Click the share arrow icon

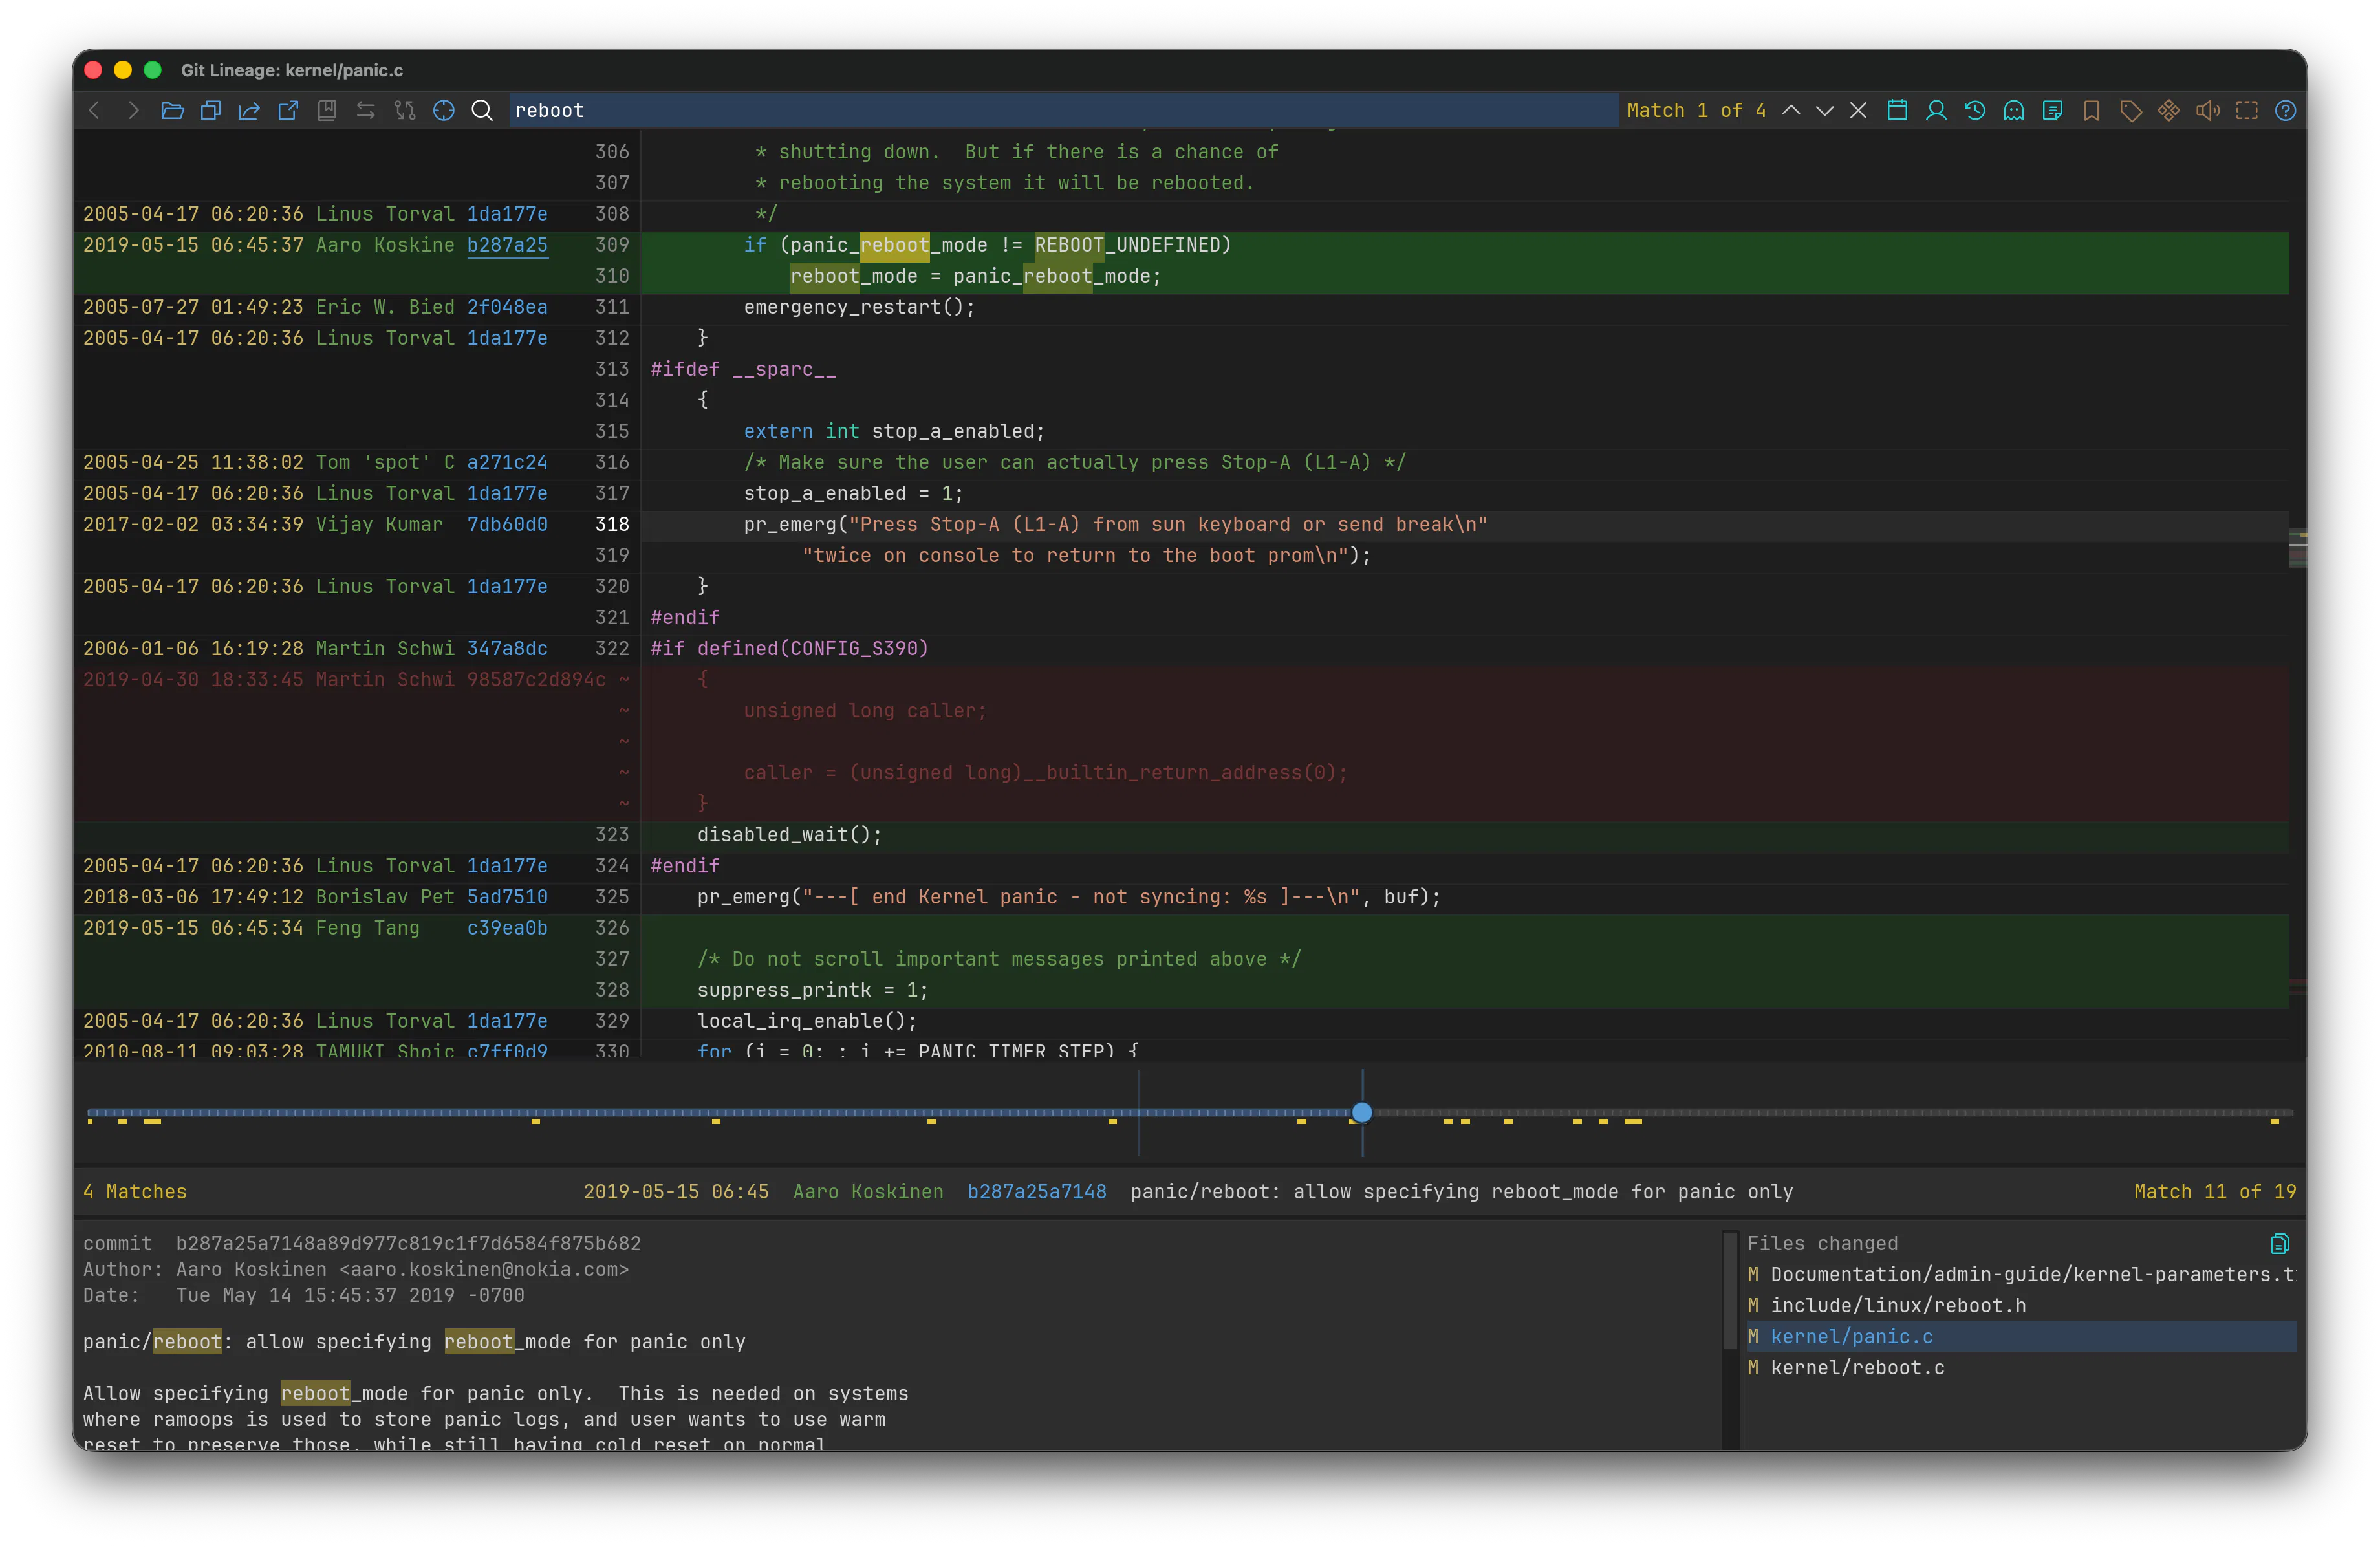249,110
